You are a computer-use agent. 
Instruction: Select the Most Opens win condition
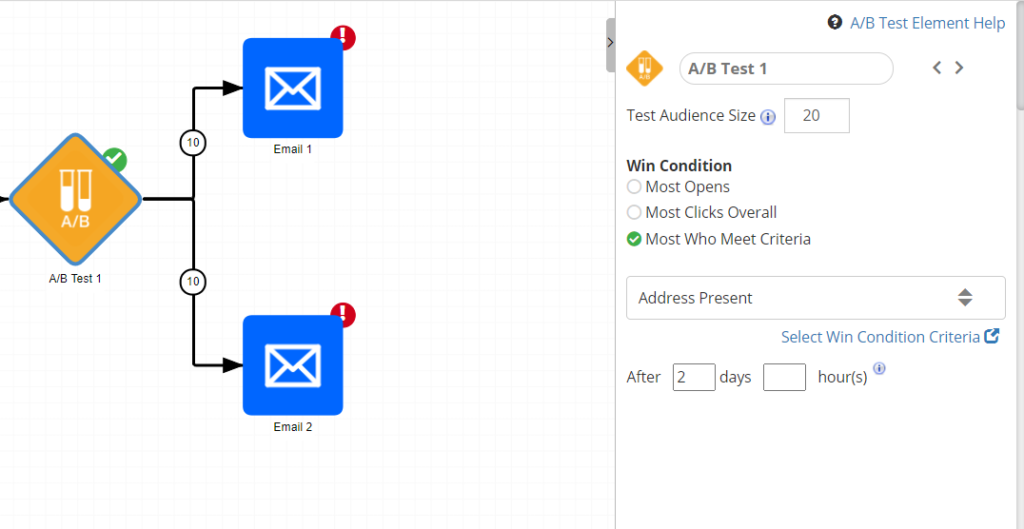coord(634,187)
